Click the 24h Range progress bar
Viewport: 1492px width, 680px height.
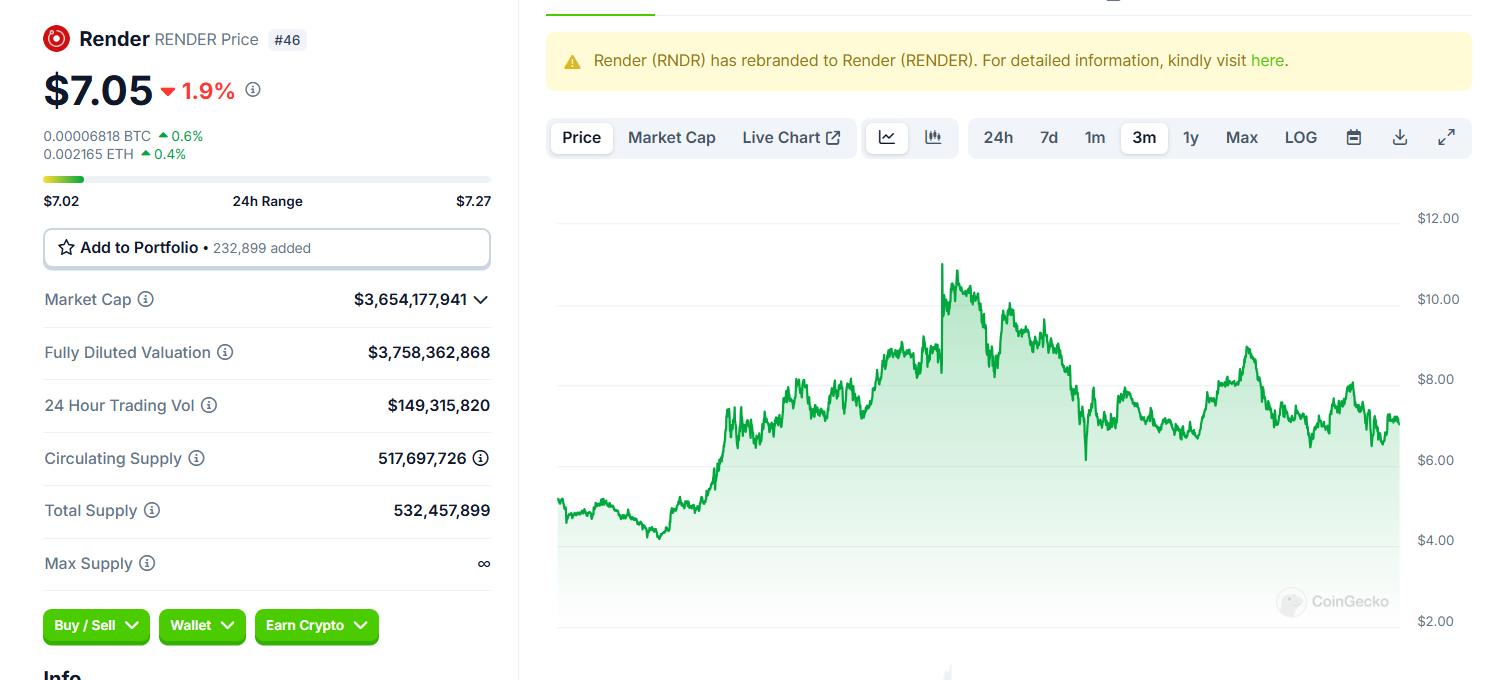pos(267,179)
